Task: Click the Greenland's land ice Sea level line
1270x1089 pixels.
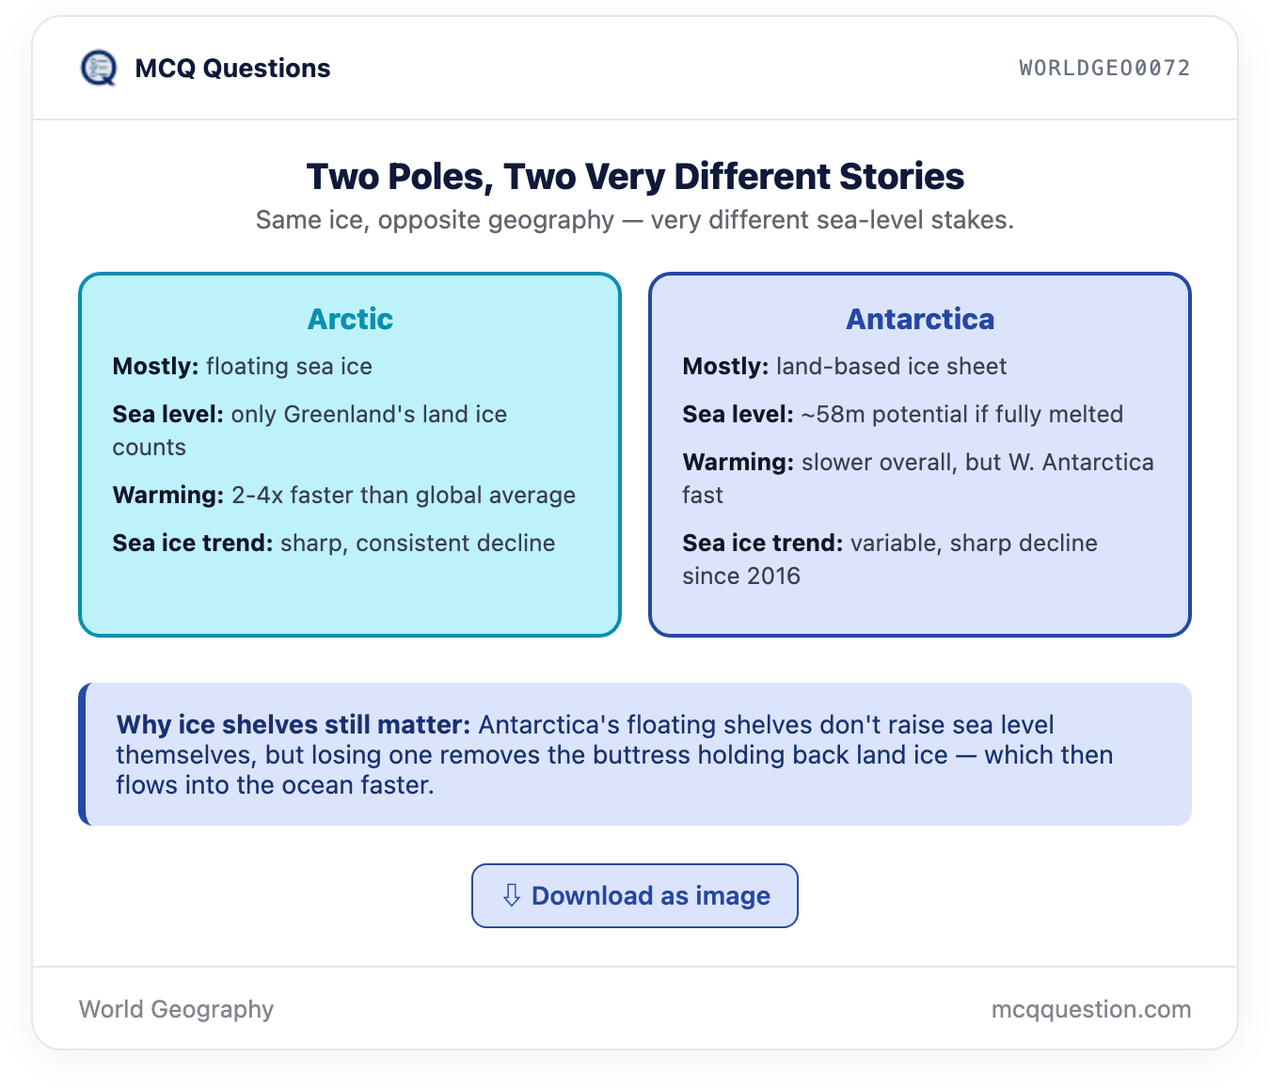Action: pyautogui.click(x=310, y=430)
